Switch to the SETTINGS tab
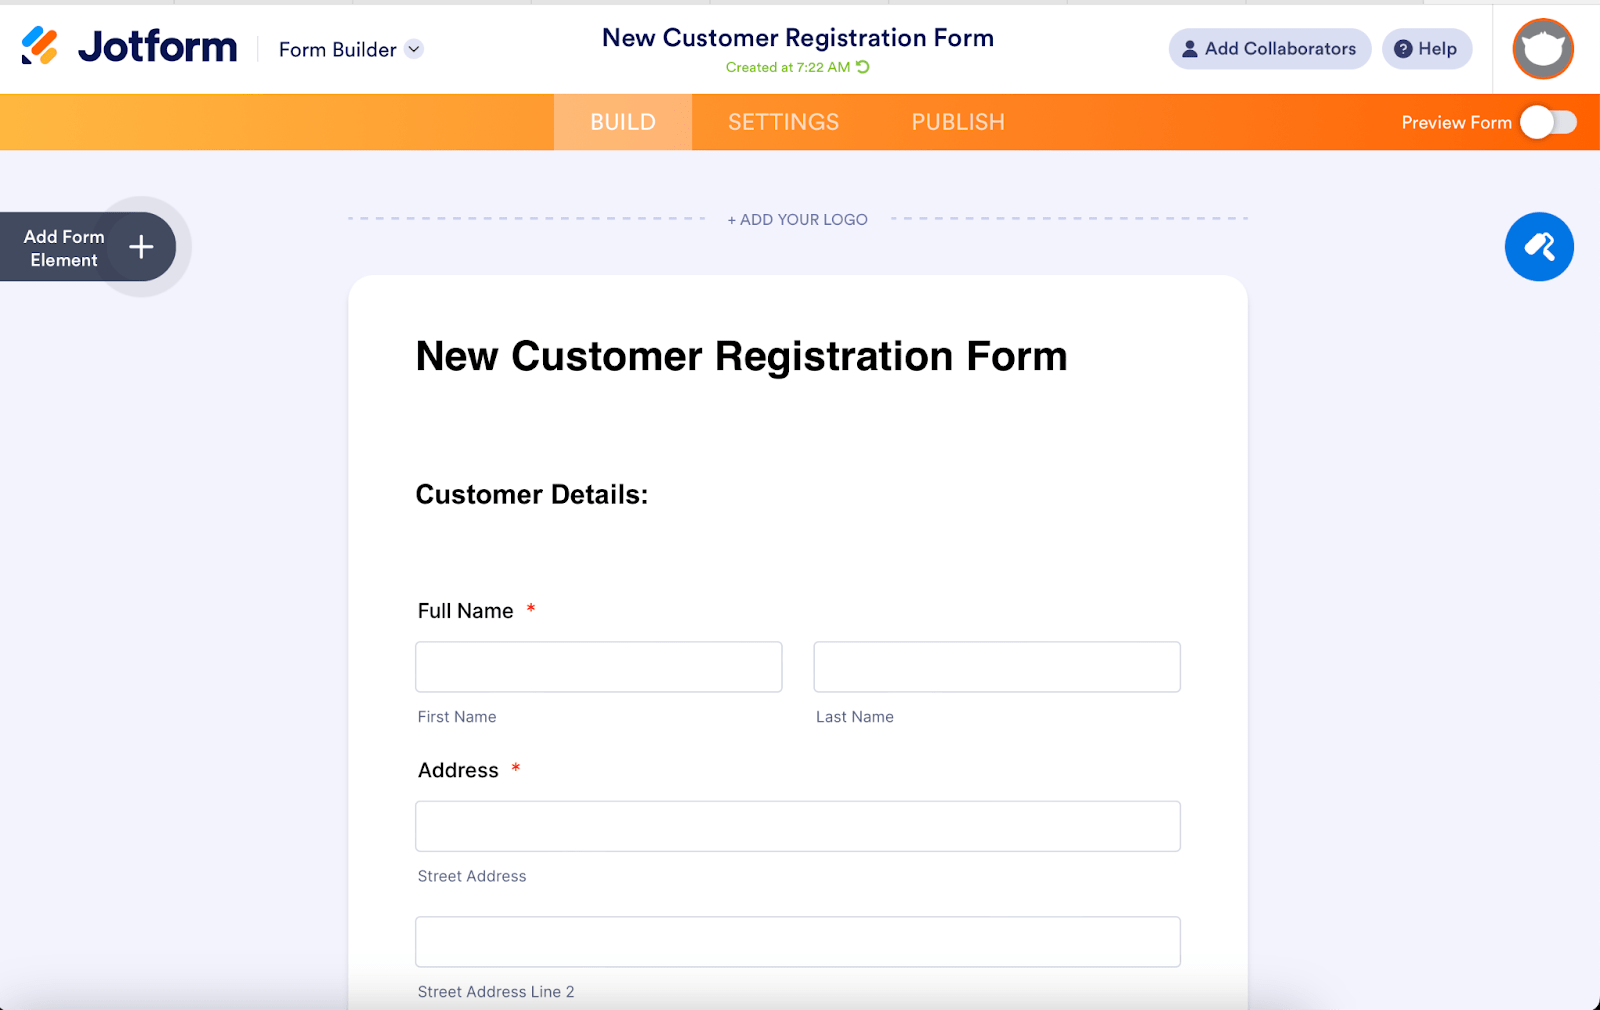Screen dimensions: 1600x1010 pos(783,122)
